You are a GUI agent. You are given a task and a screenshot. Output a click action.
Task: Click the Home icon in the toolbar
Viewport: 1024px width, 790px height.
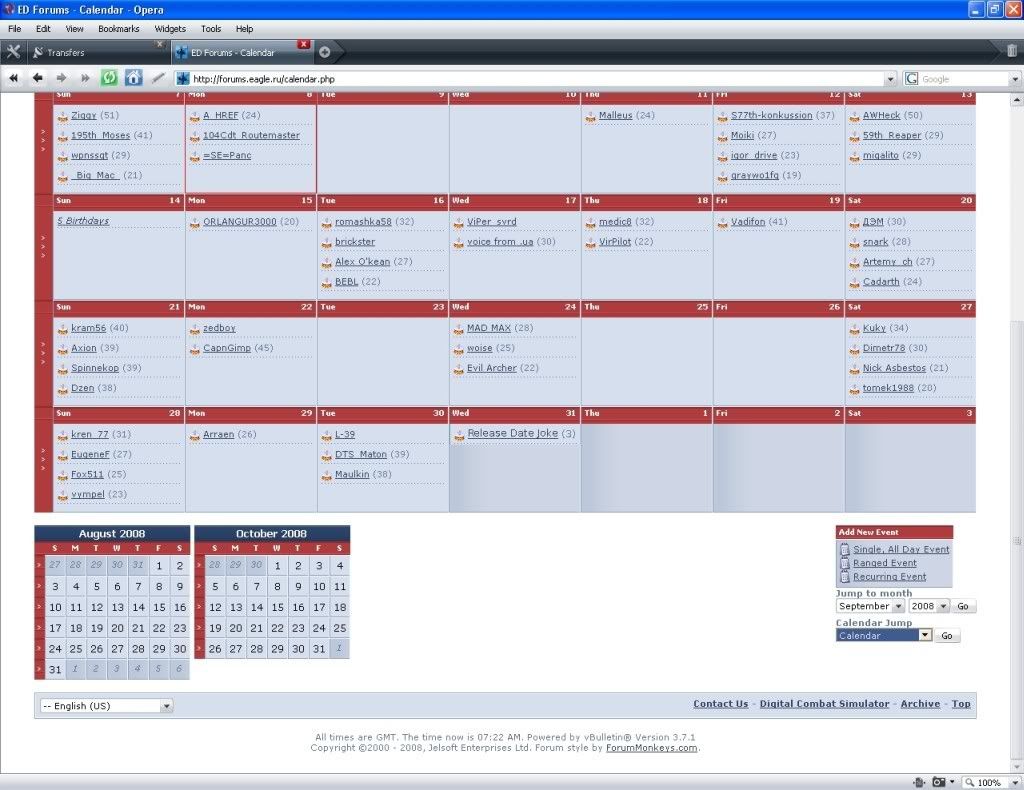click(133, 78)
